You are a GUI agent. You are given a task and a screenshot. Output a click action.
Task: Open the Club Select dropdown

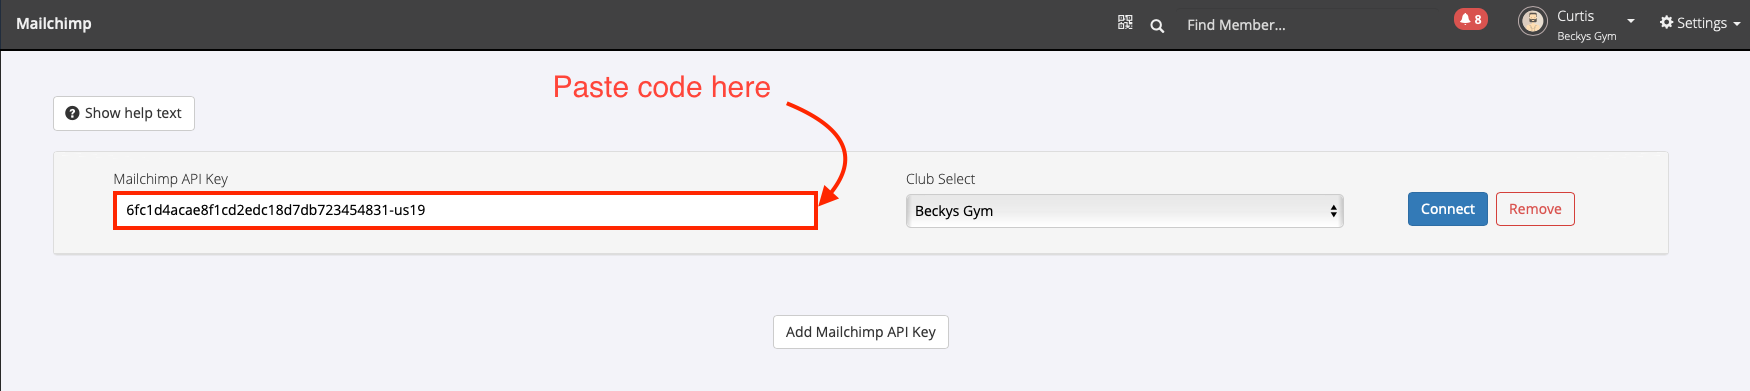[1124, 211]
